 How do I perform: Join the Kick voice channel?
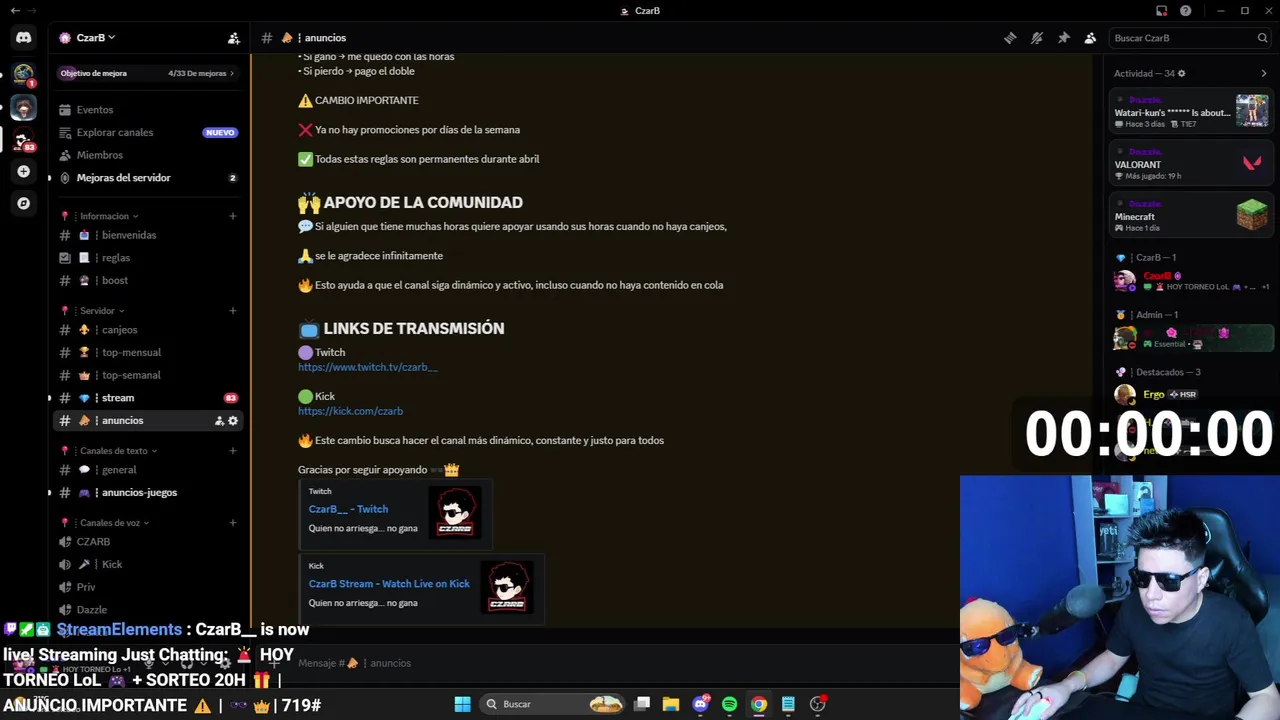coord(147,565)
